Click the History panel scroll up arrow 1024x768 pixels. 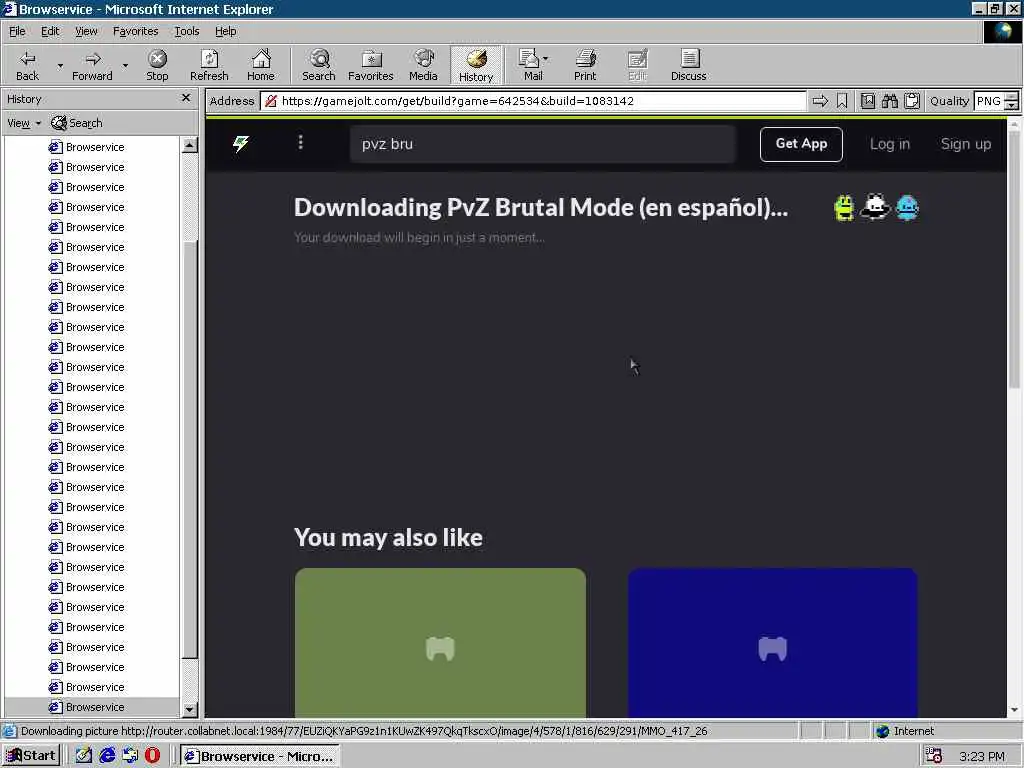(189, 145)
